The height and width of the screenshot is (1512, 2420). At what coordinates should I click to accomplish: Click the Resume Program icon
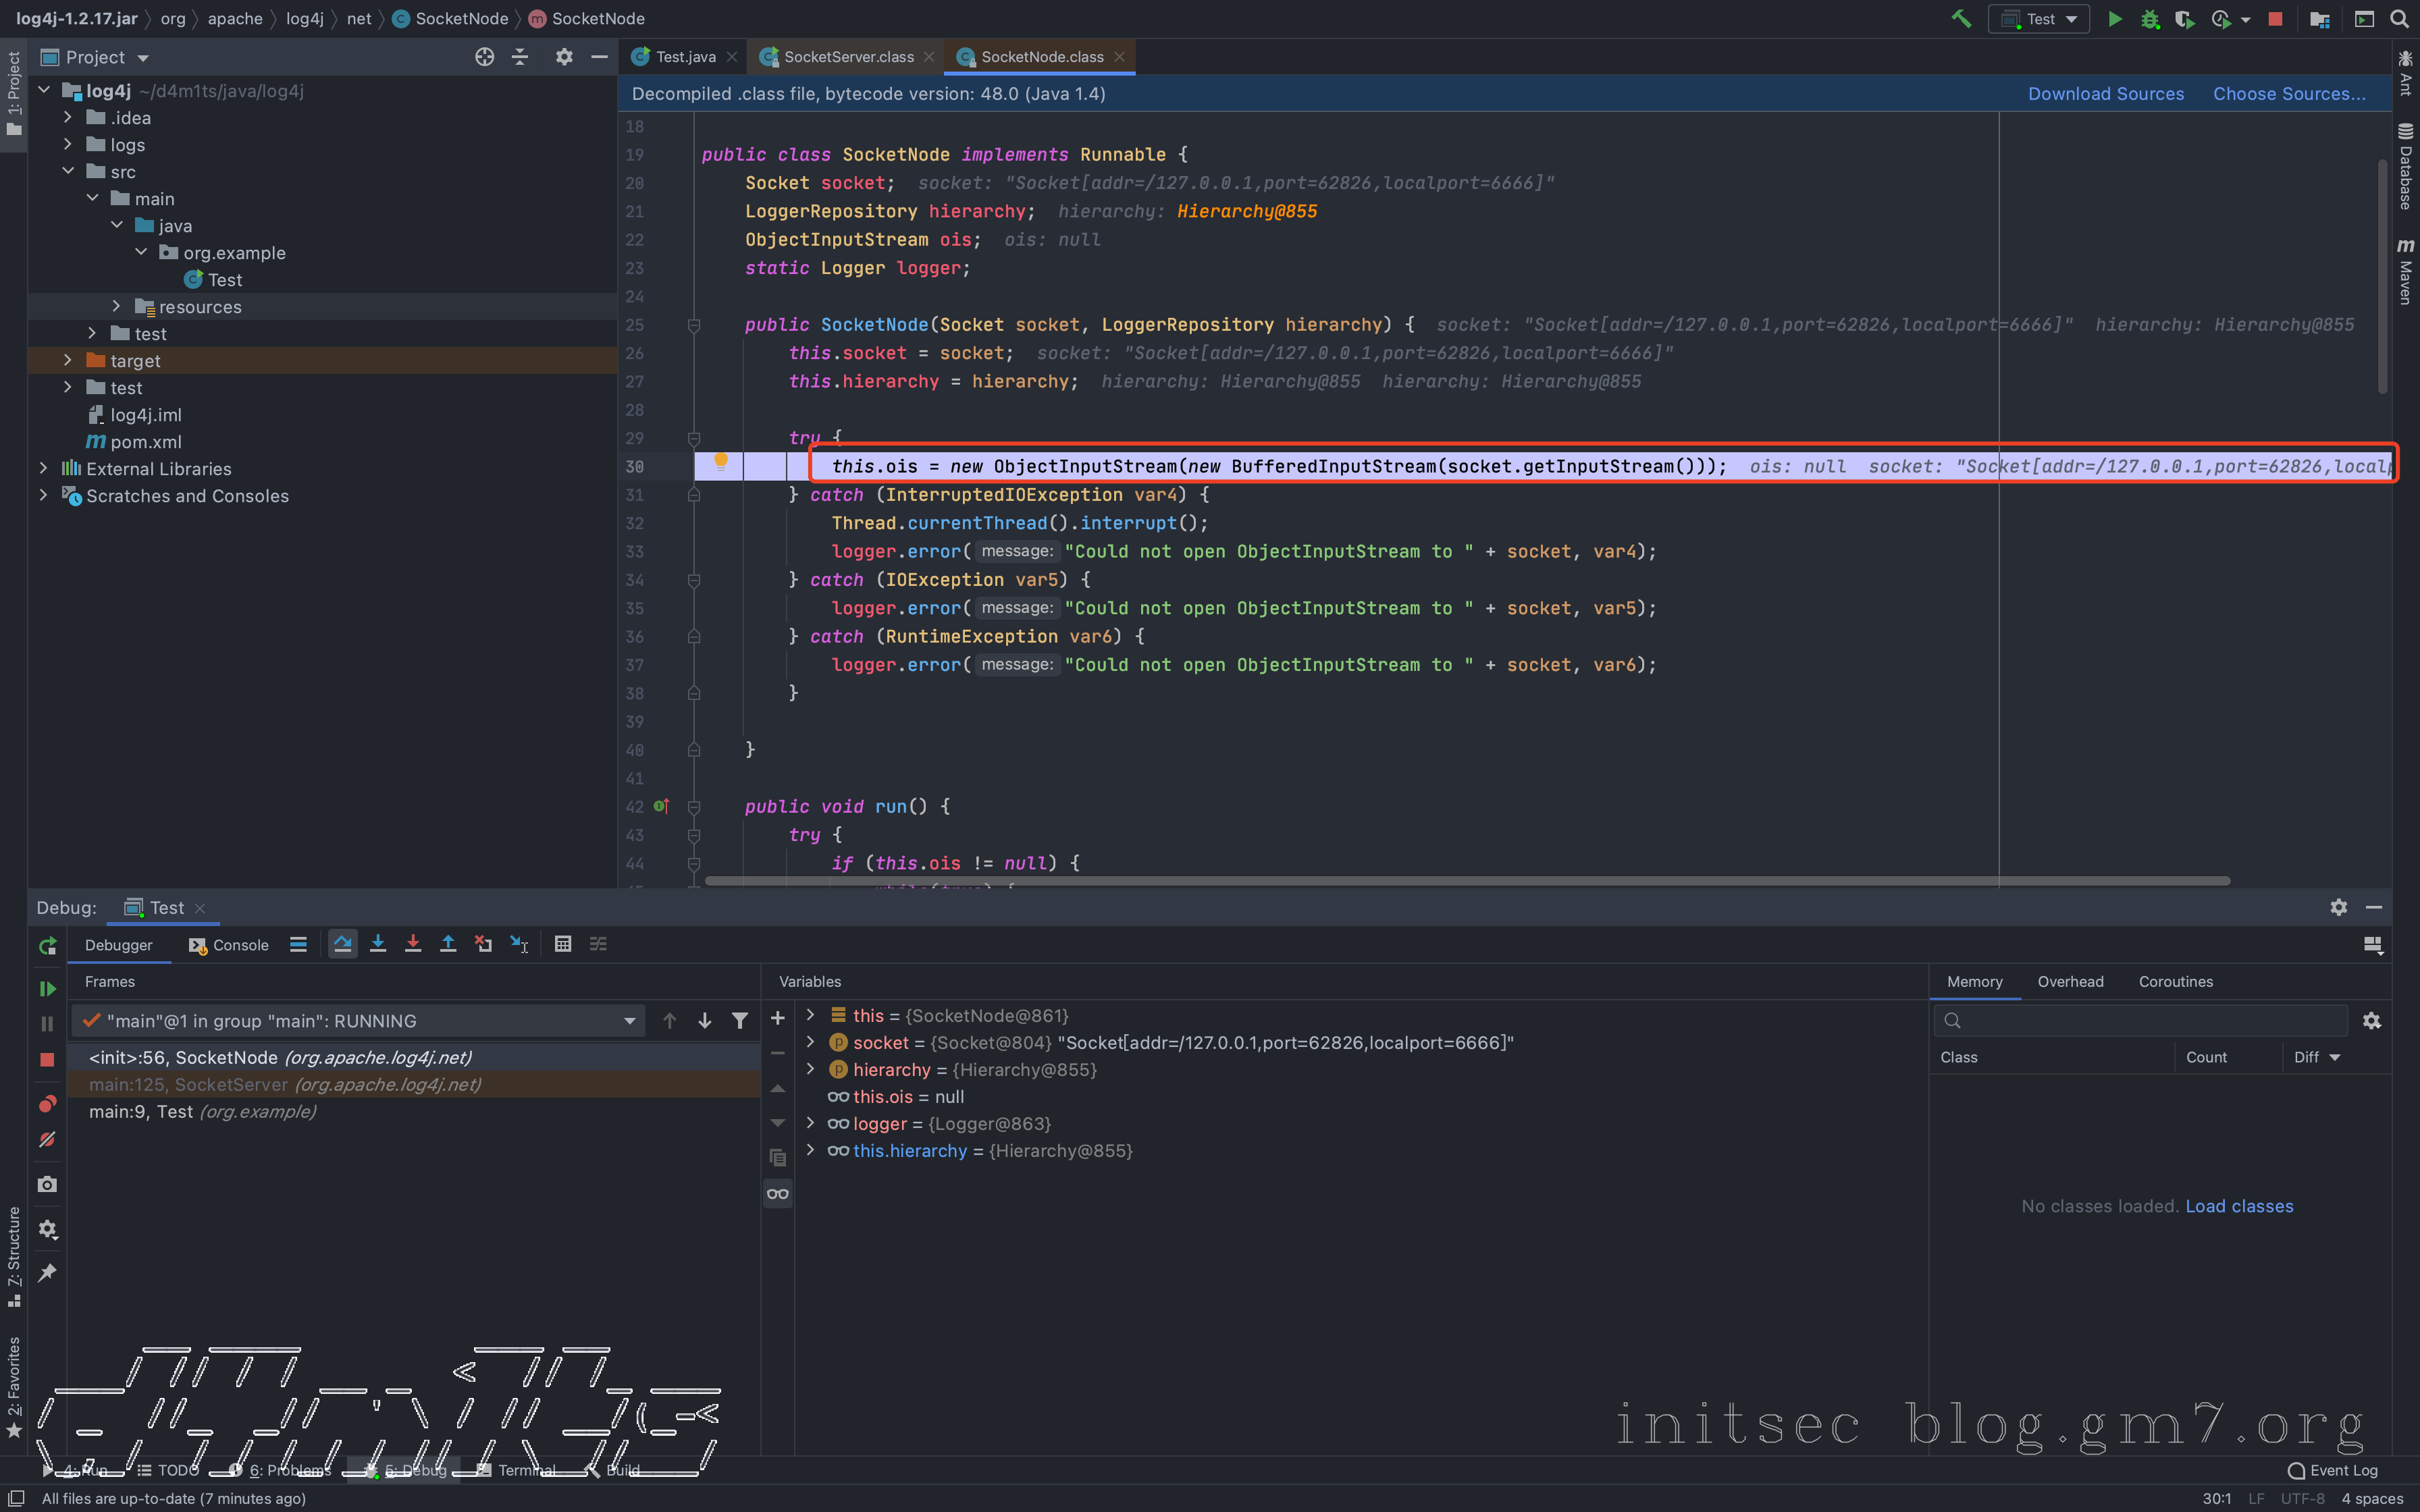pyautogui.click(x=47, y=988)
